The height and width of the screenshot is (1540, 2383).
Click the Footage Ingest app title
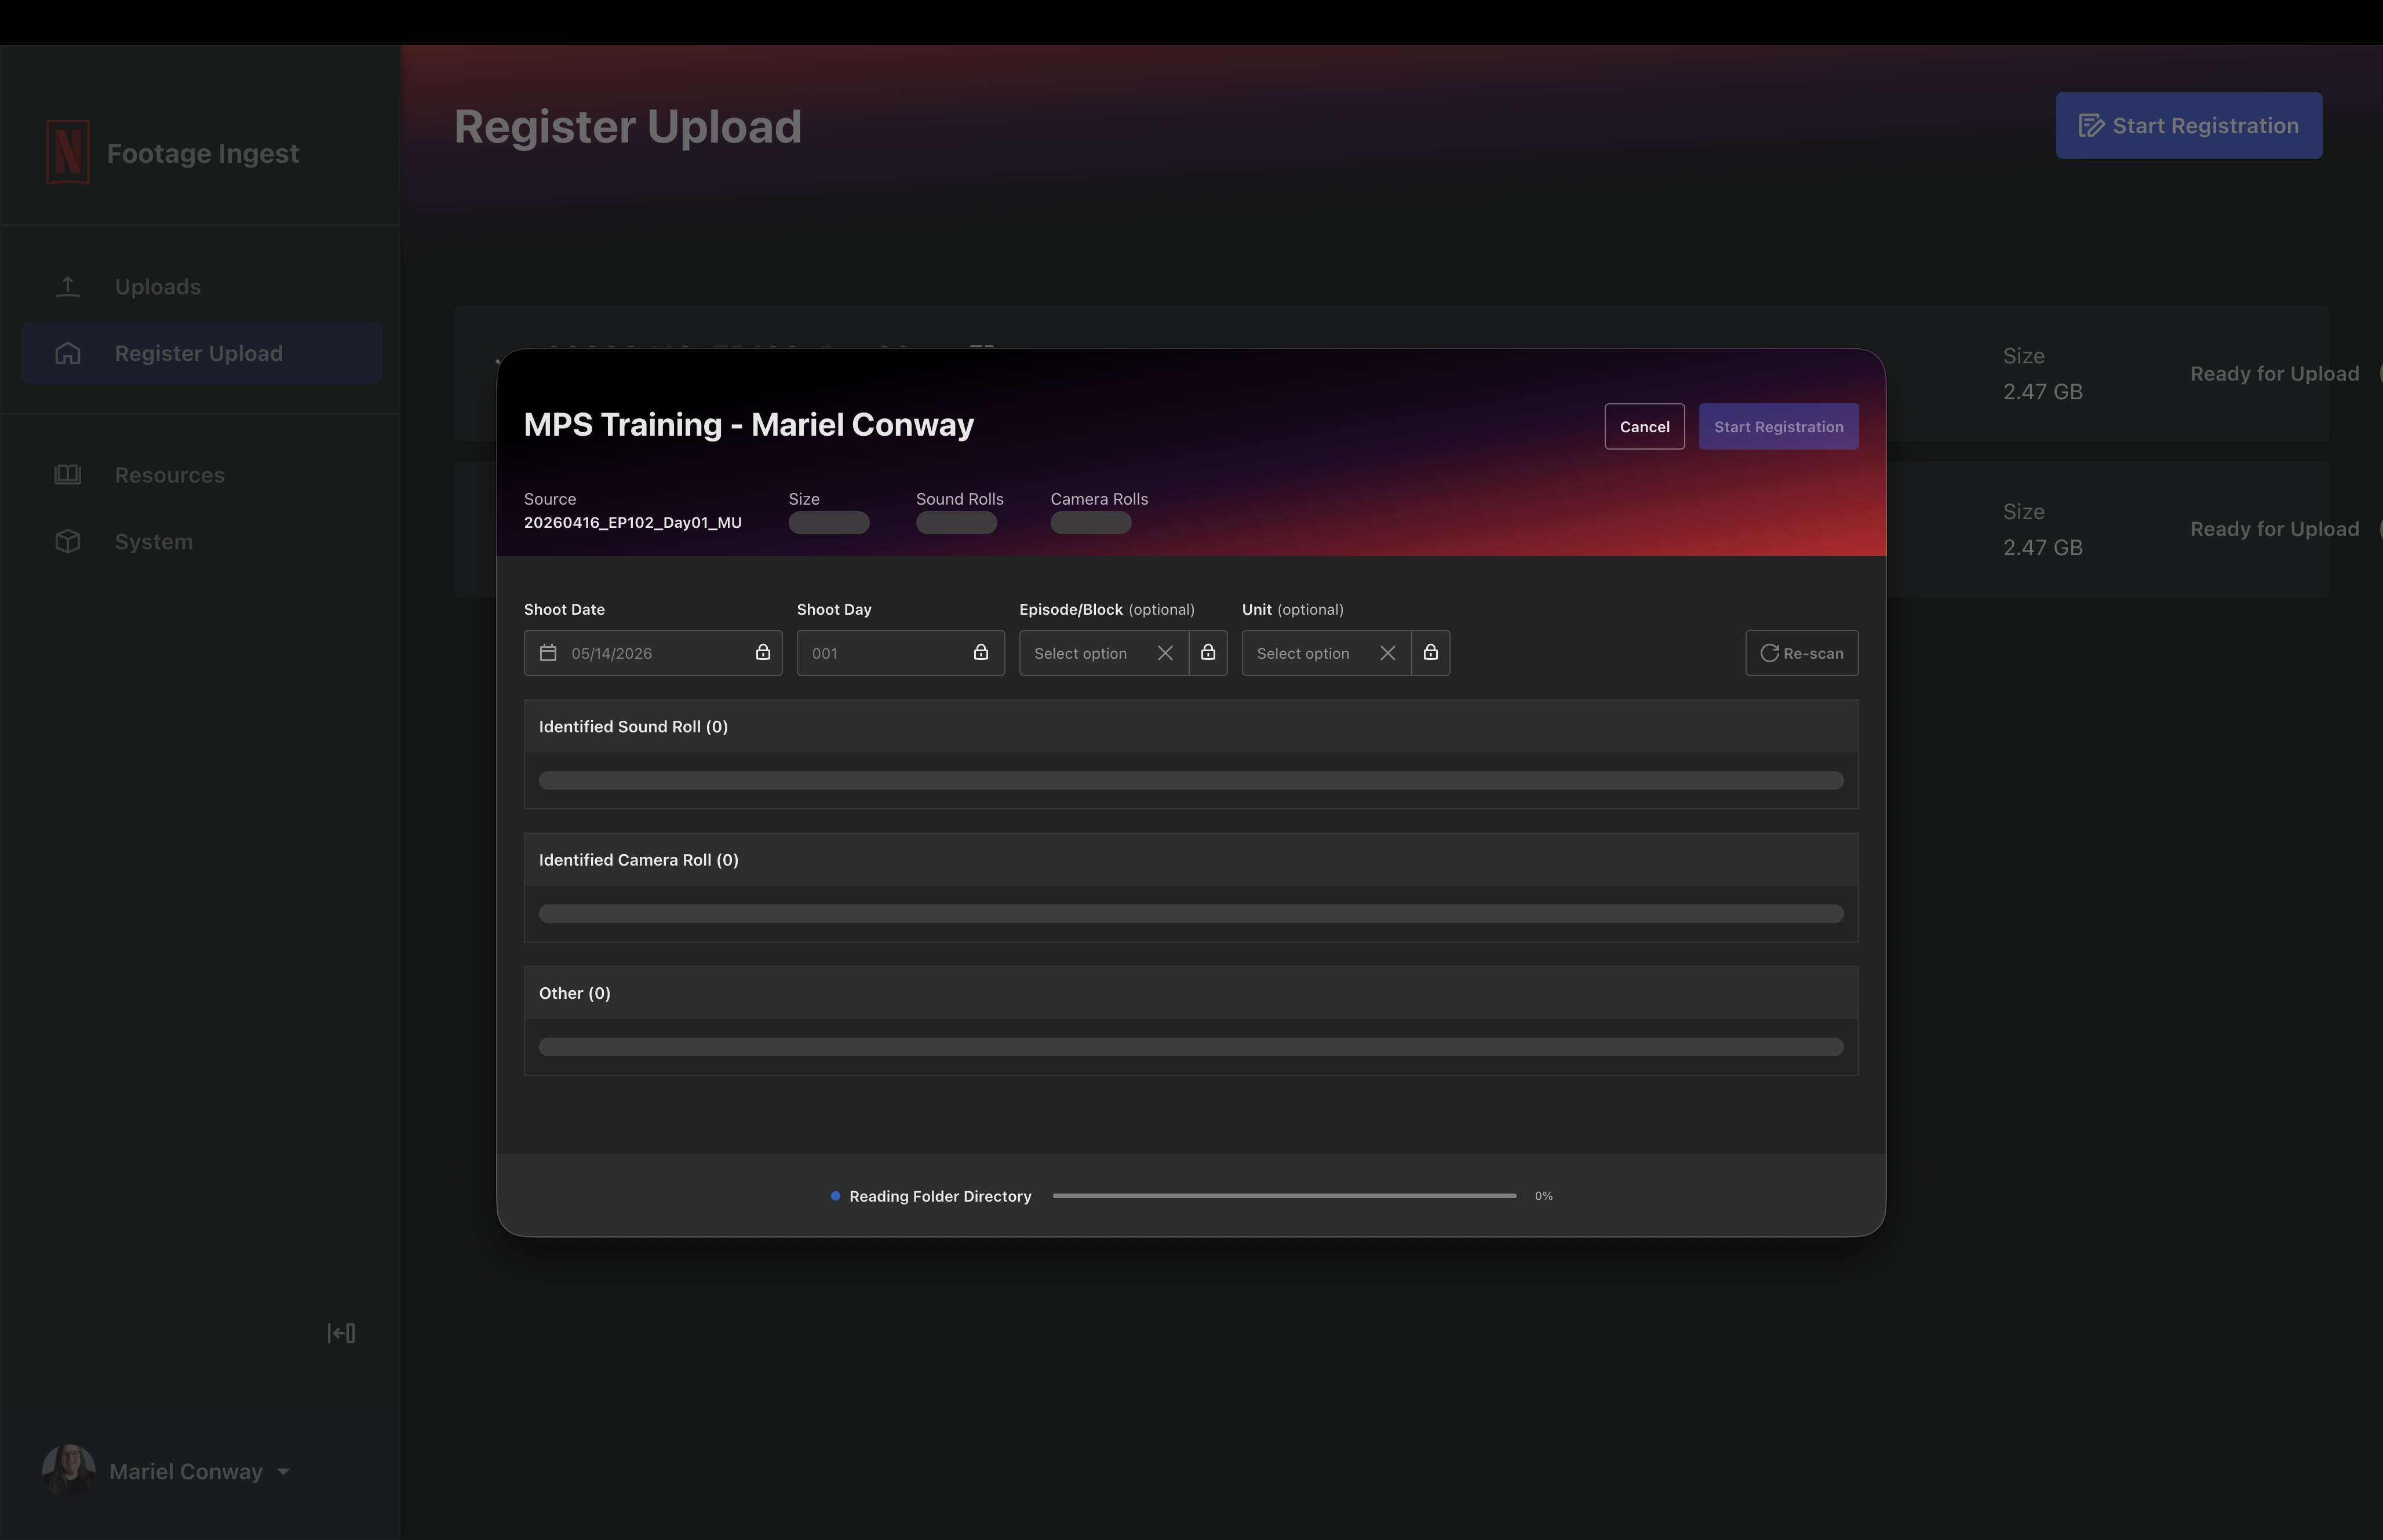coord(203,153)
